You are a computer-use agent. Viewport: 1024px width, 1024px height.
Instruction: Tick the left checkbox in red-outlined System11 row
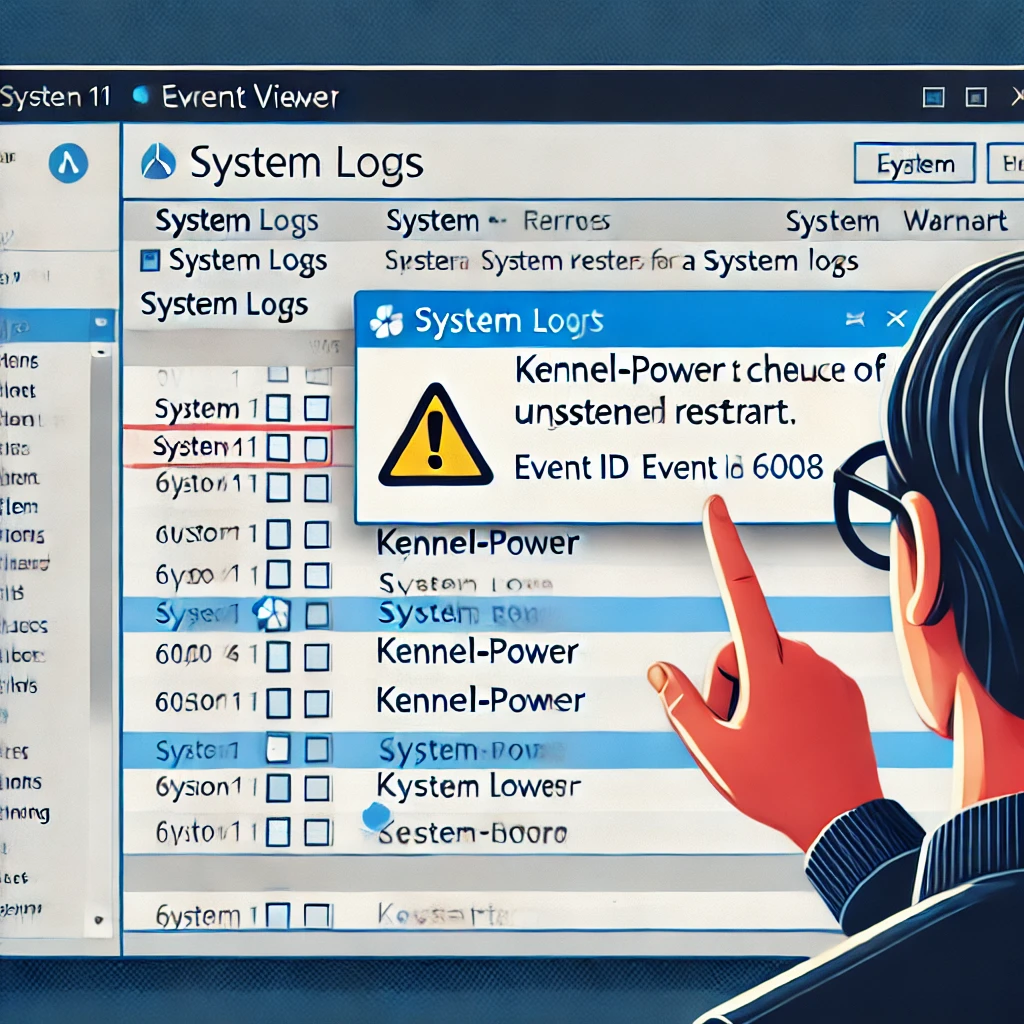click(278, 449)
